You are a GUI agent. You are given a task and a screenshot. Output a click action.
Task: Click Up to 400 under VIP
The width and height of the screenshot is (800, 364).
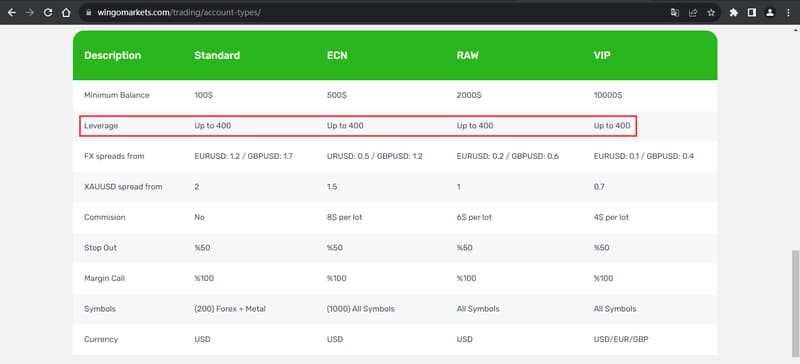click(x=612, y=126)
